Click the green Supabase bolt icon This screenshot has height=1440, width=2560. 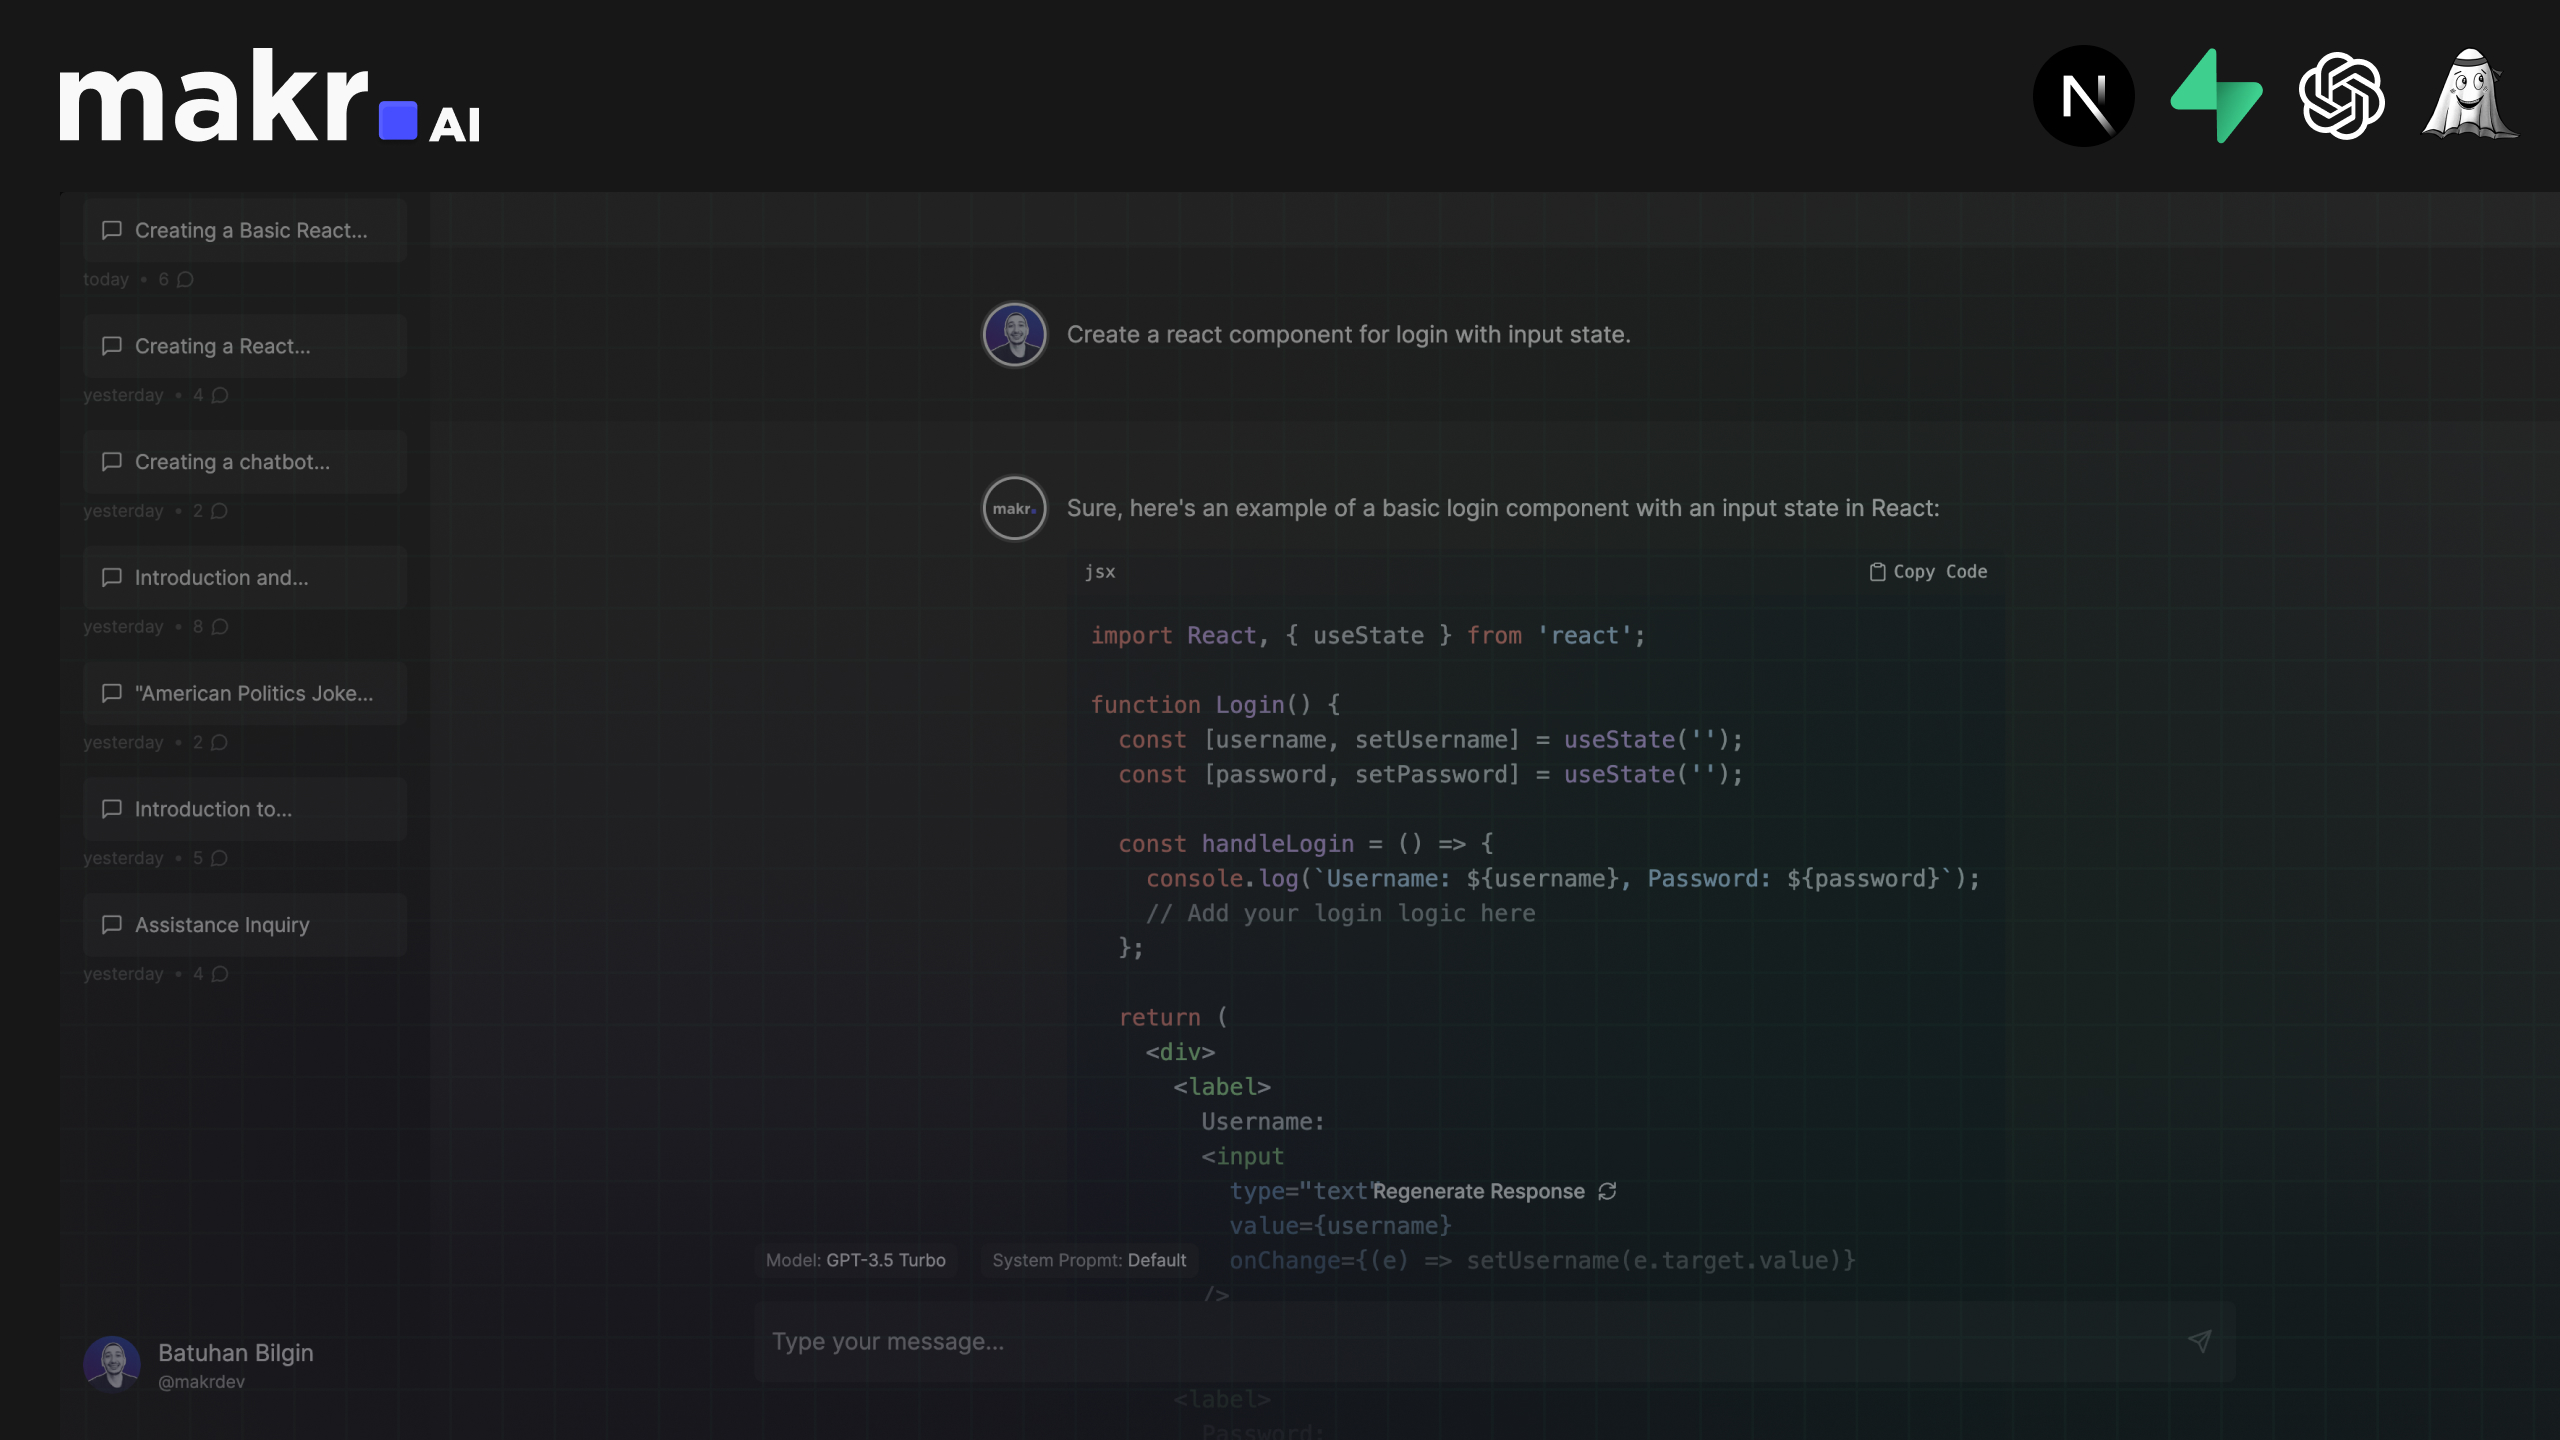(2216, 96)
